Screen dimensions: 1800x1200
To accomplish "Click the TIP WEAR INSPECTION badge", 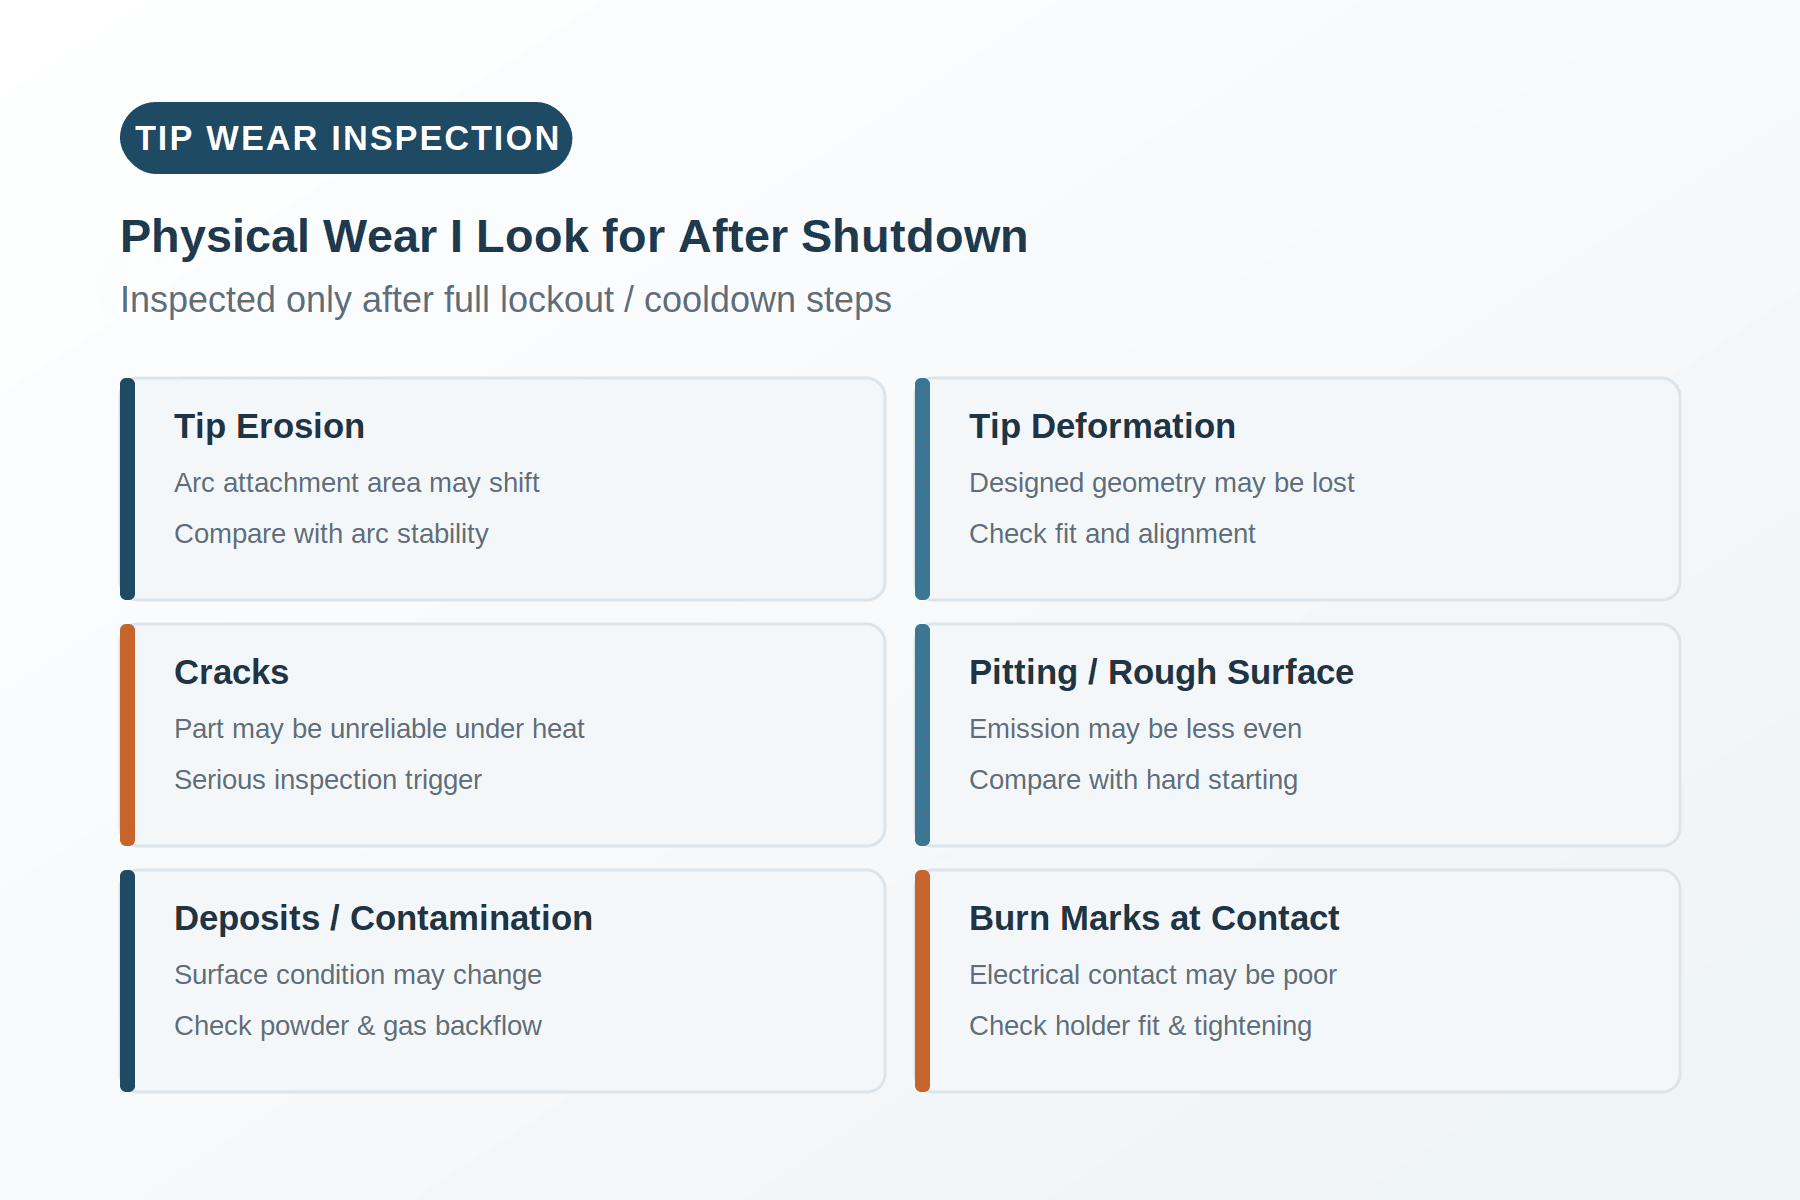I will pos(346,138).
